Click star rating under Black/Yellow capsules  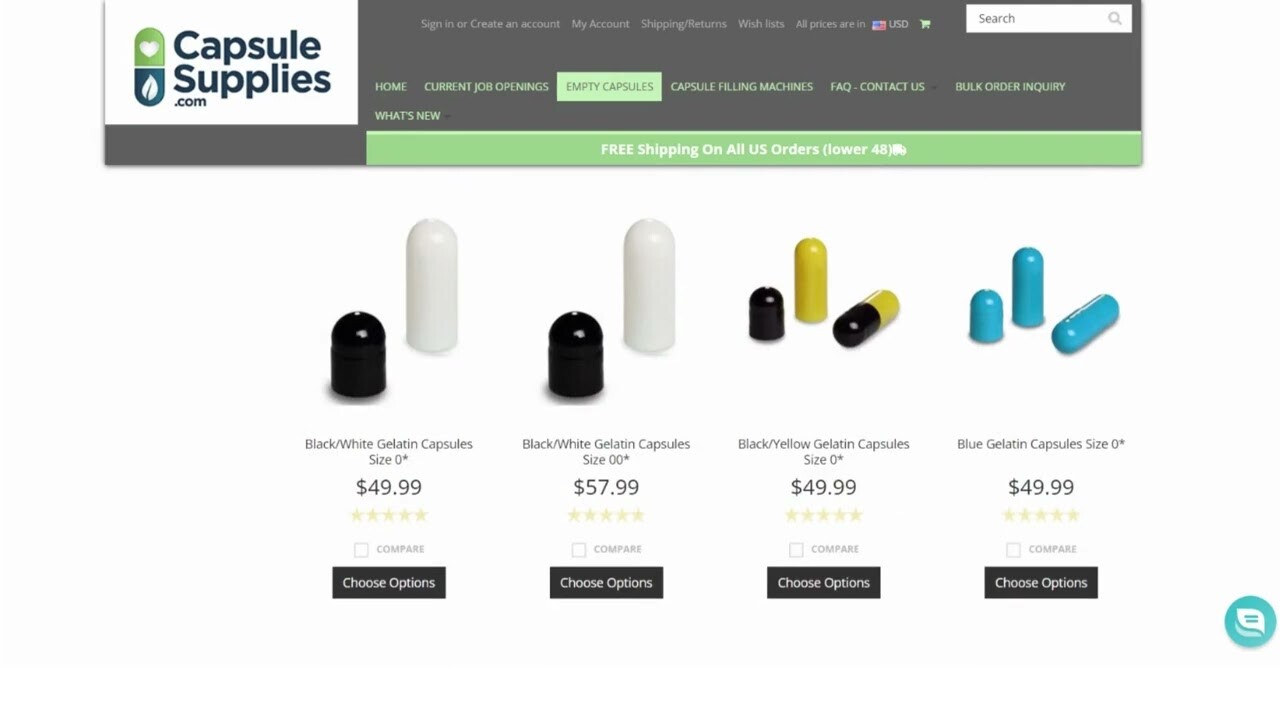(824, 515)
